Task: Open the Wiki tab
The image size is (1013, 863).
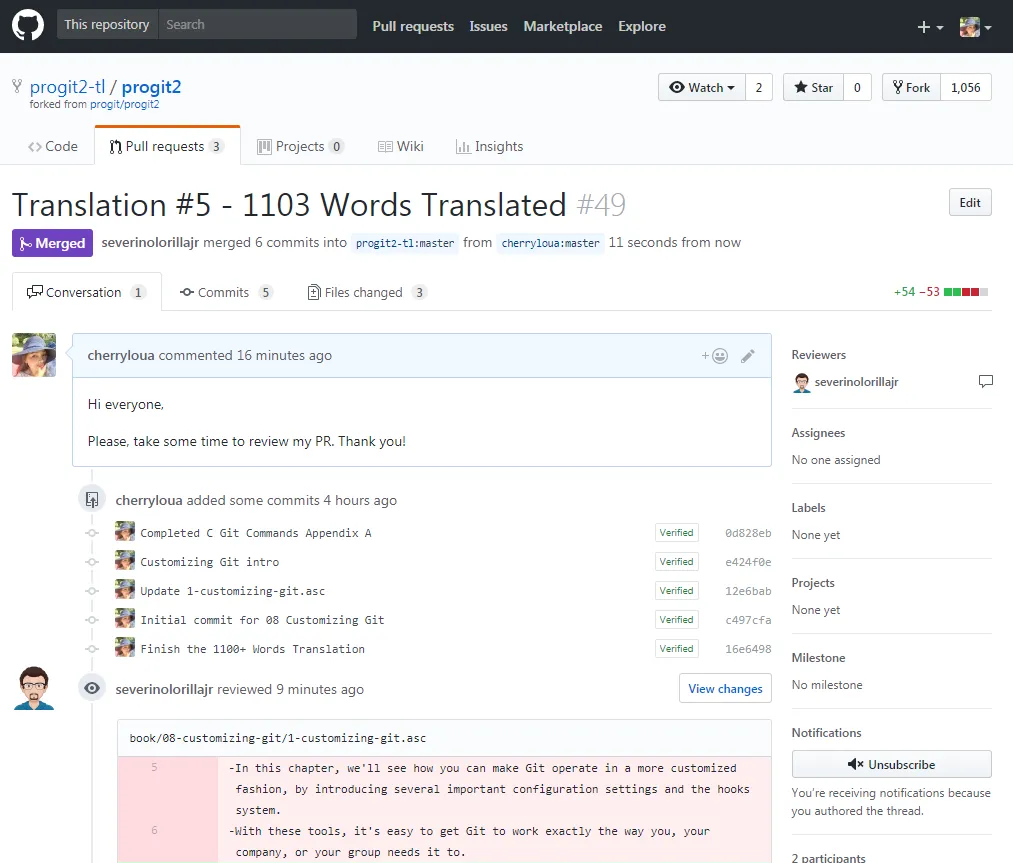Action: [x=401, y=147]
